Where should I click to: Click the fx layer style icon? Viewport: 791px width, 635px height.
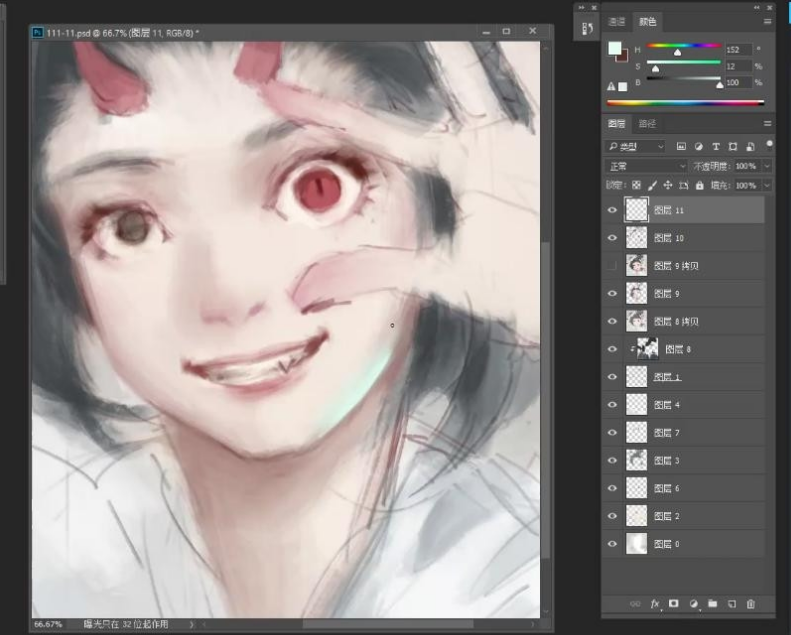(x=655, y=604)
